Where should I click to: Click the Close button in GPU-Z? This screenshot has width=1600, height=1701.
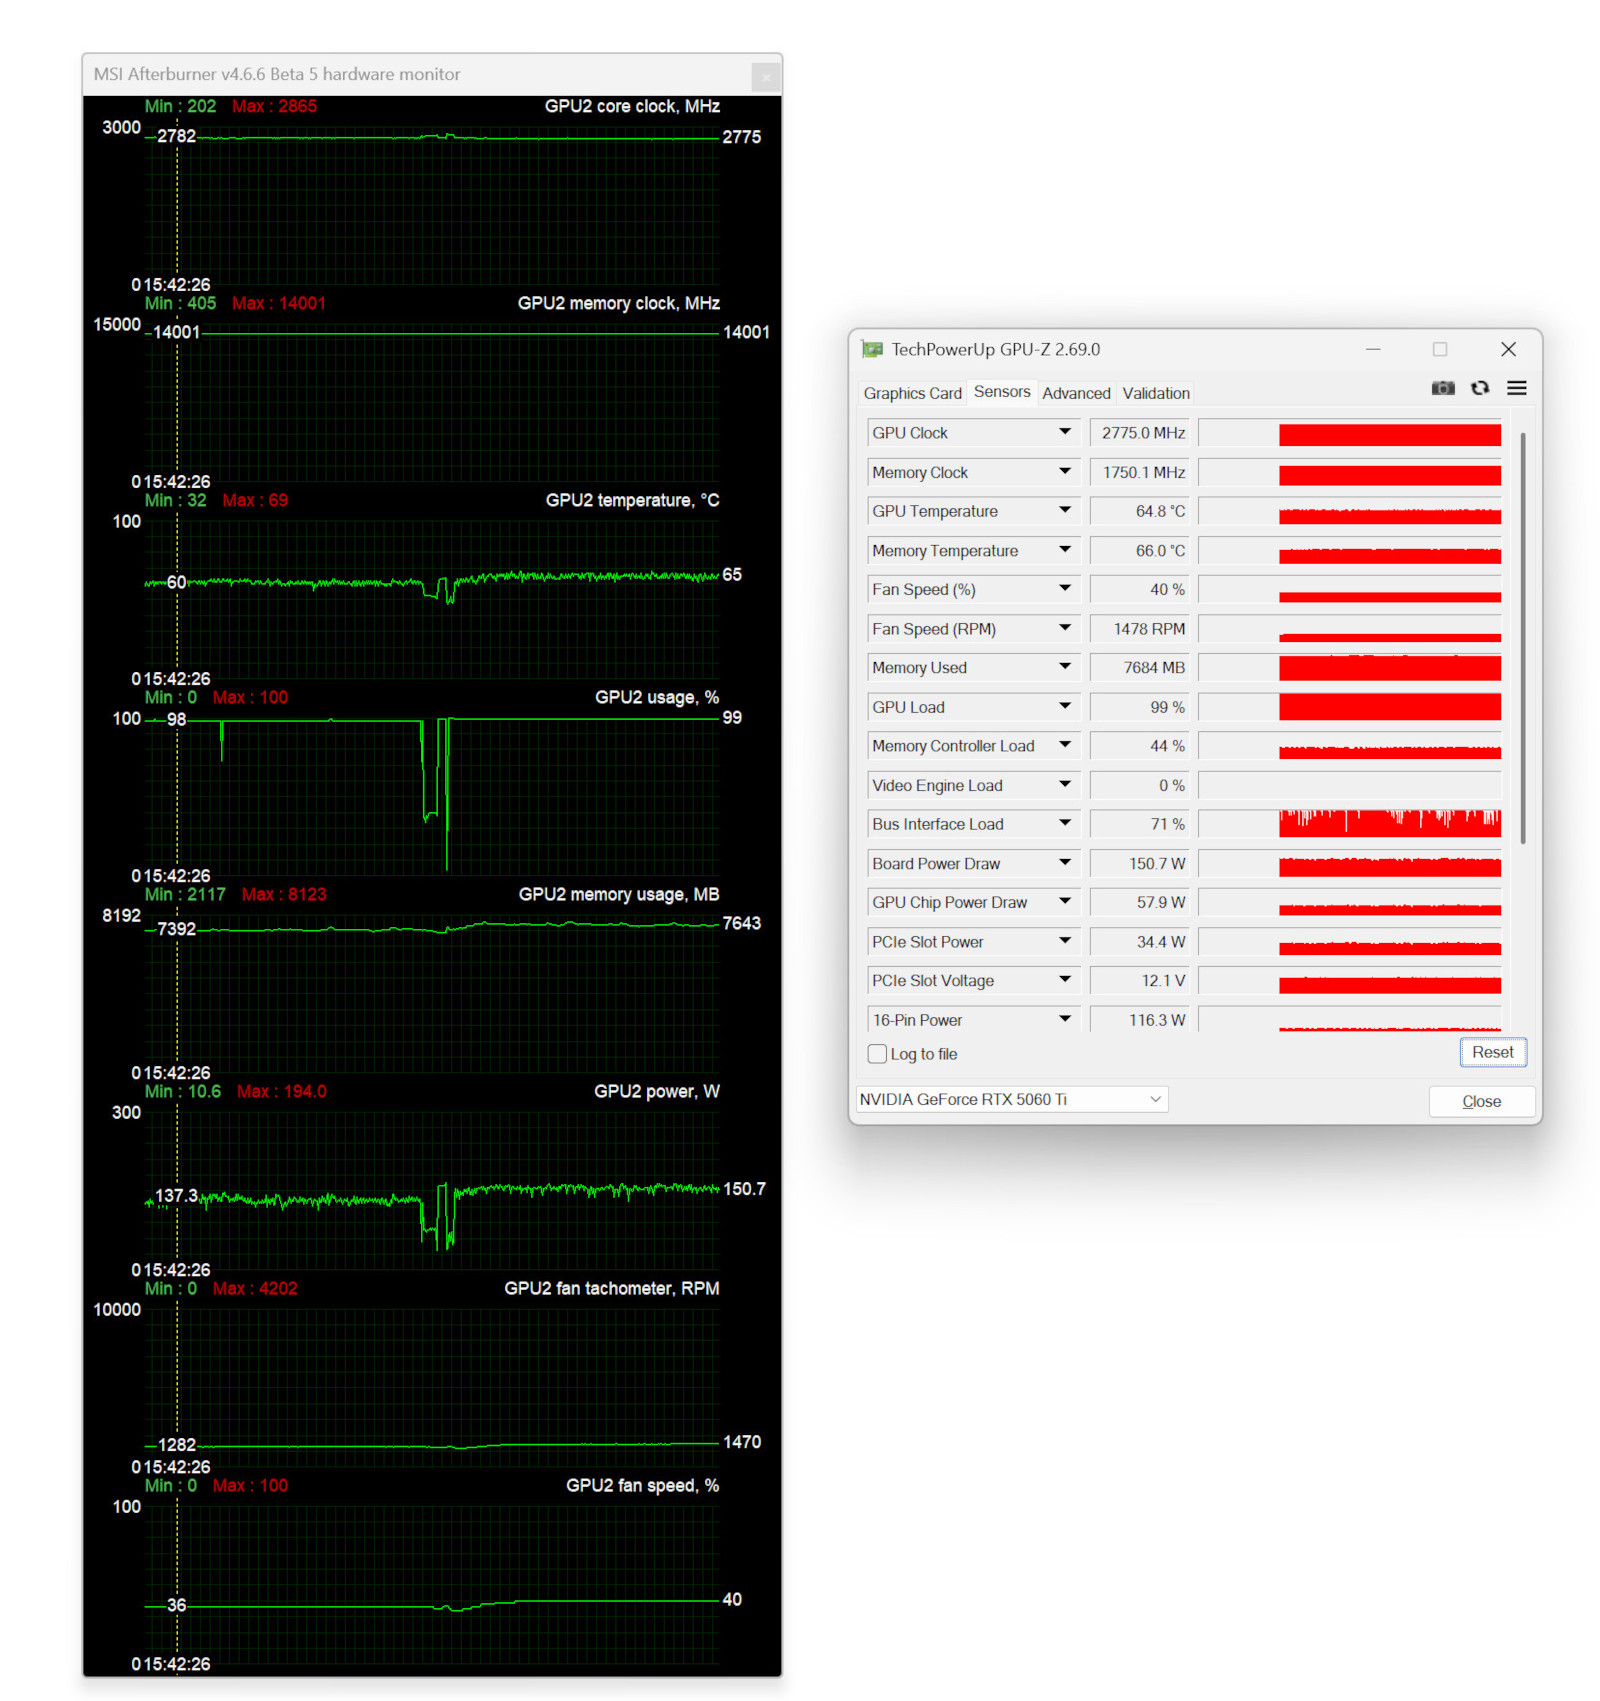(x=1481, y=1101)
